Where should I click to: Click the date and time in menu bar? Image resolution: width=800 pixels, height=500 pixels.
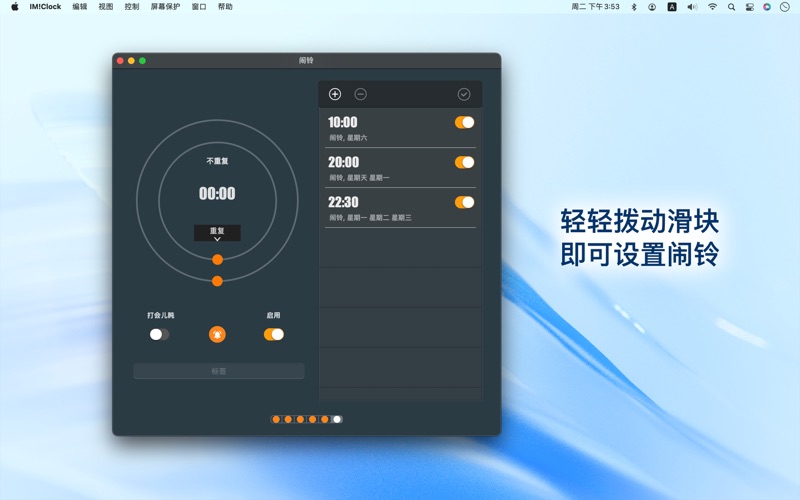pos(595,7)
